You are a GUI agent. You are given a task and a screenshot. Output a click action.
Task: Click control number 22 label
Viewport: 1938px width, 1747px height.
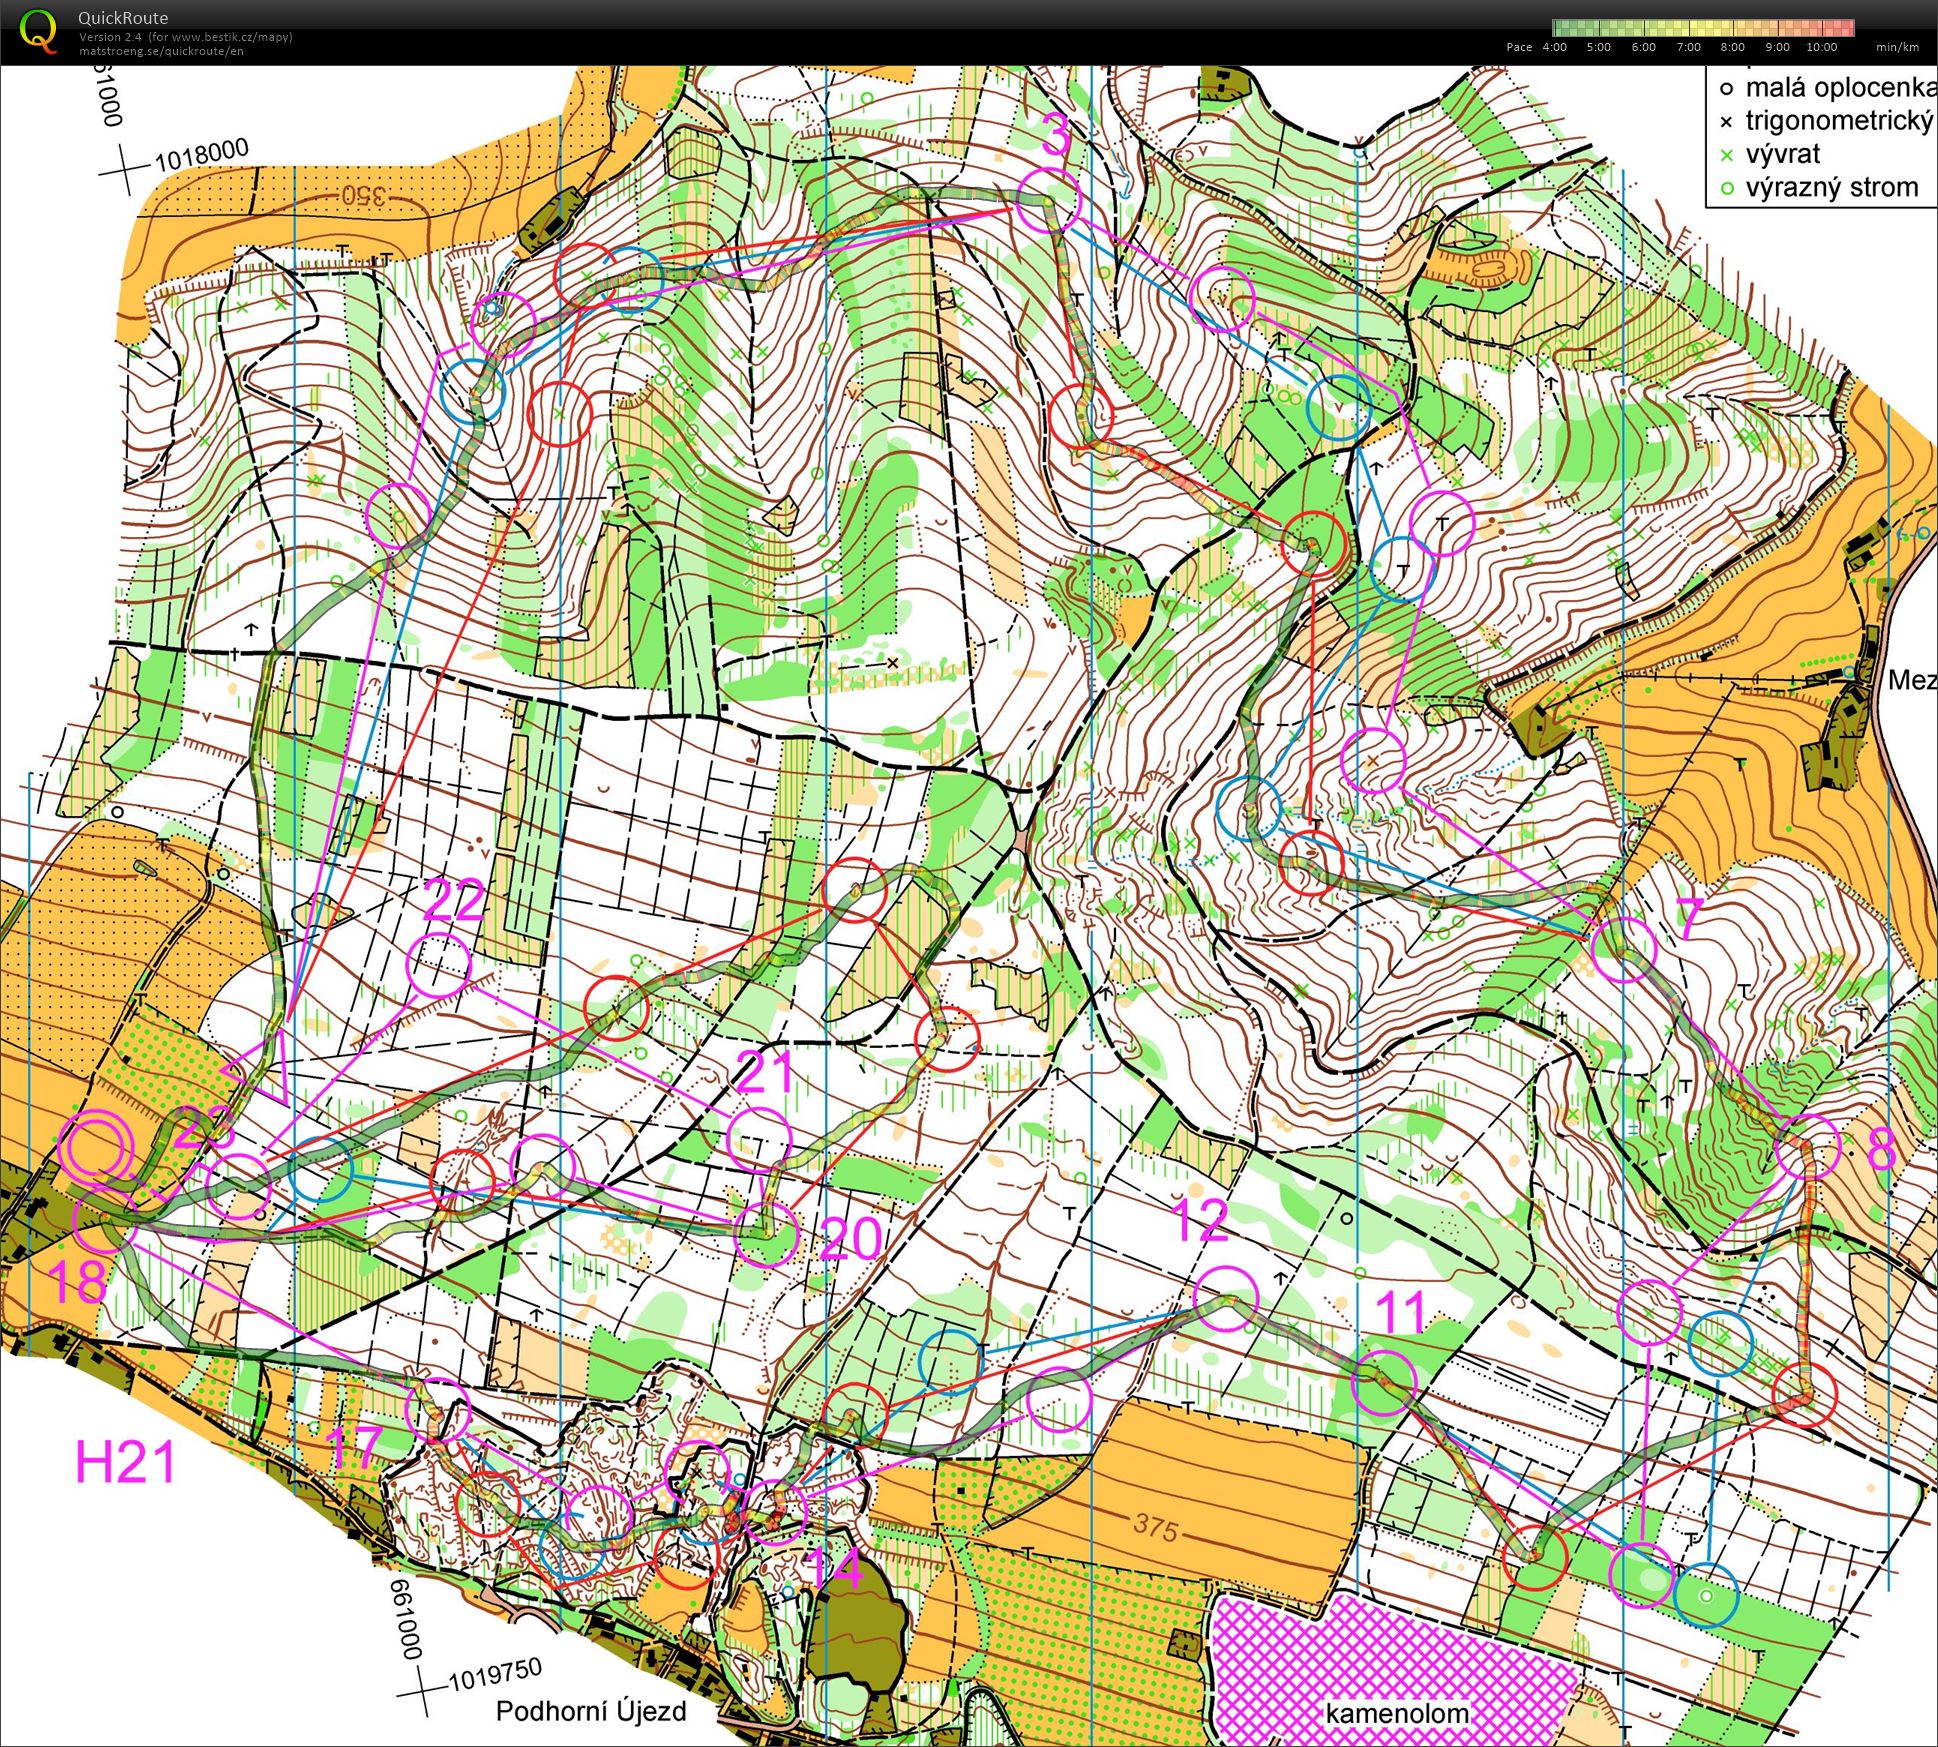click(454, 901)
